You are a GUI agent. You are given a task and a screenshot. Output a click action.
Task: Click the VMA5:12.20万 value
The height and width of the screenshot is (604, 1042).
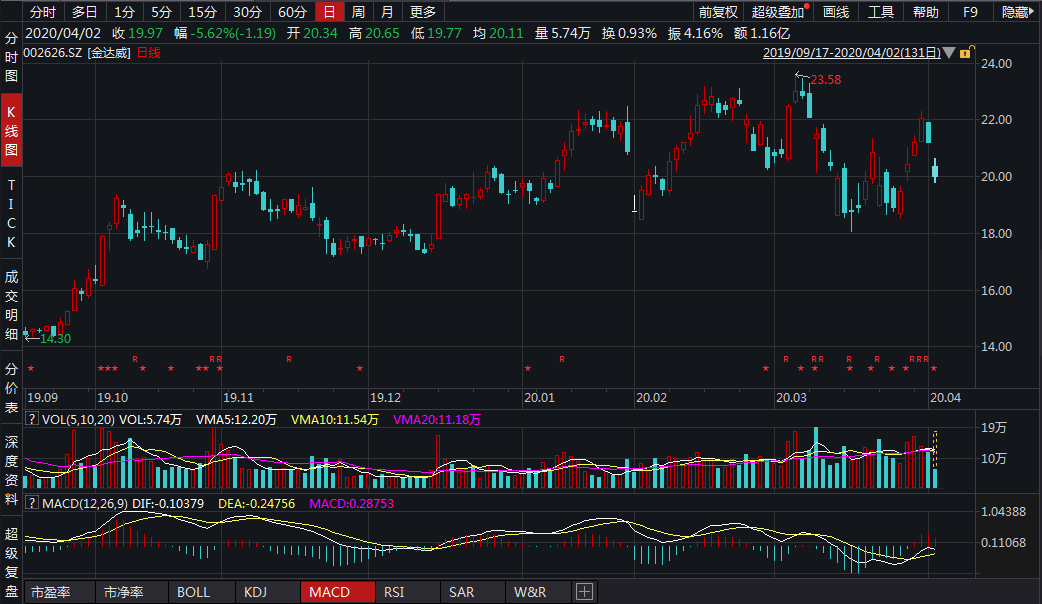point(236,419)
